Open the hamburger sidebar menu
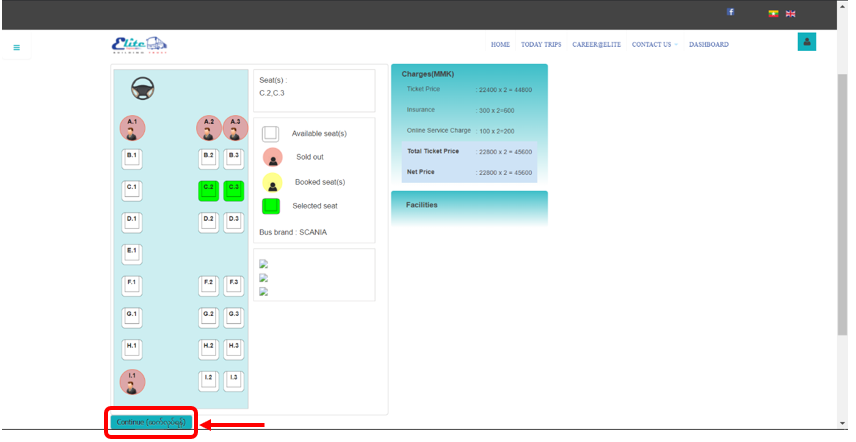 16,47
